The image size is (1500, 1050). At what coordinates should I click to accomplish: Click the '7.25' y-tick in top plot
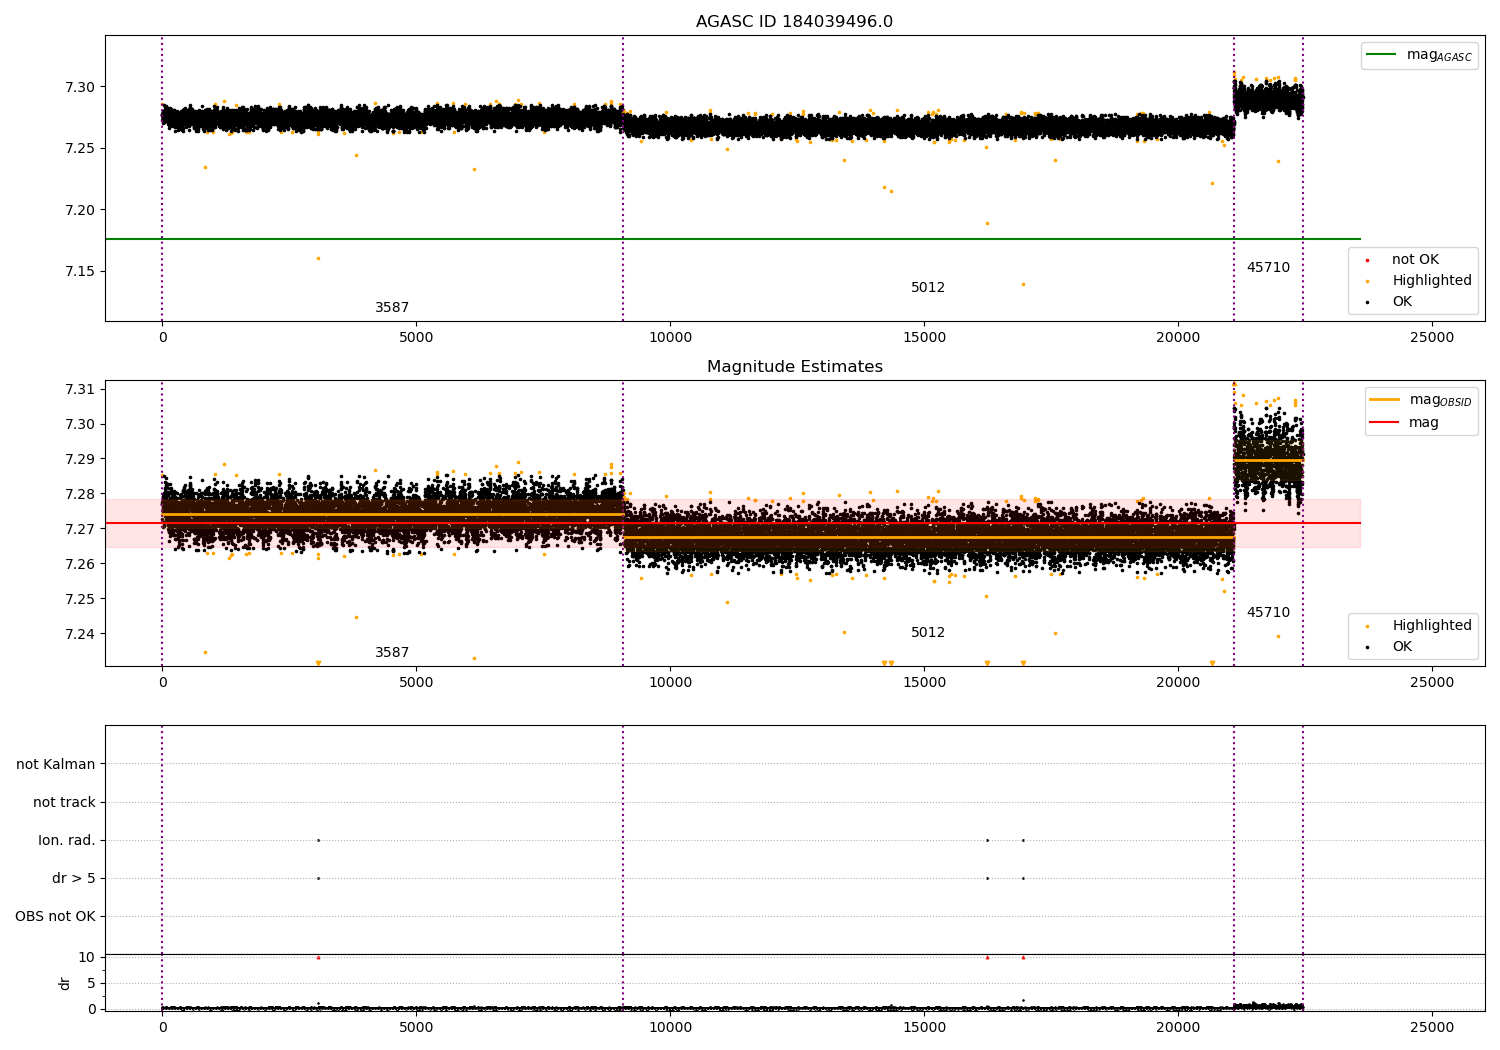80,149
